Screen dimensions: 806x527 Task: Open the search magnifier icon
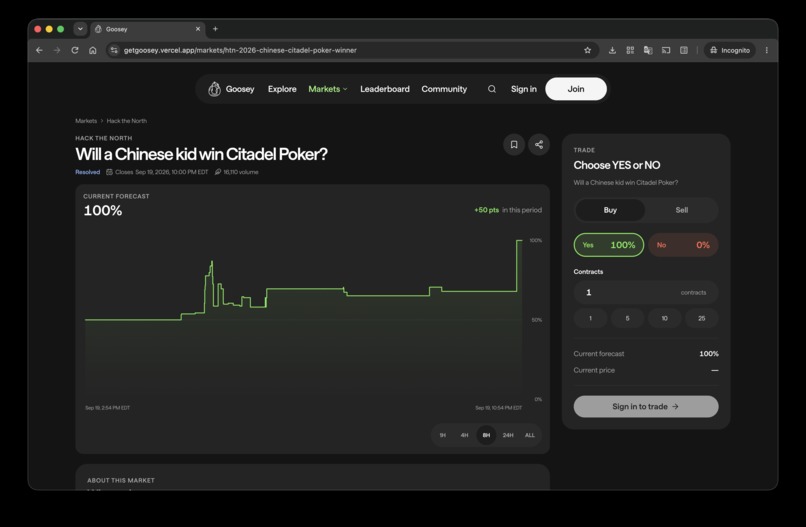pyautogui.click(x=492, y=89)
